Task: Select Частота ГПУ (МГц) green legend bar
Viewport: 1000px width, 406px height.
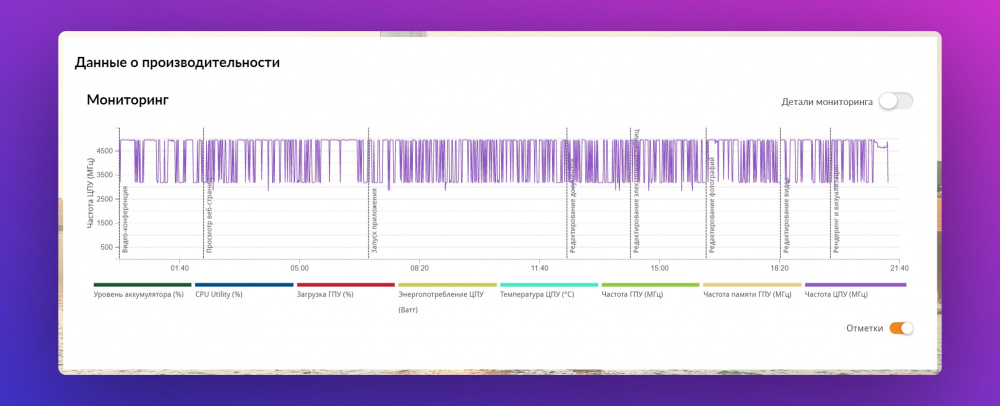Action: [x=651, y=285]
